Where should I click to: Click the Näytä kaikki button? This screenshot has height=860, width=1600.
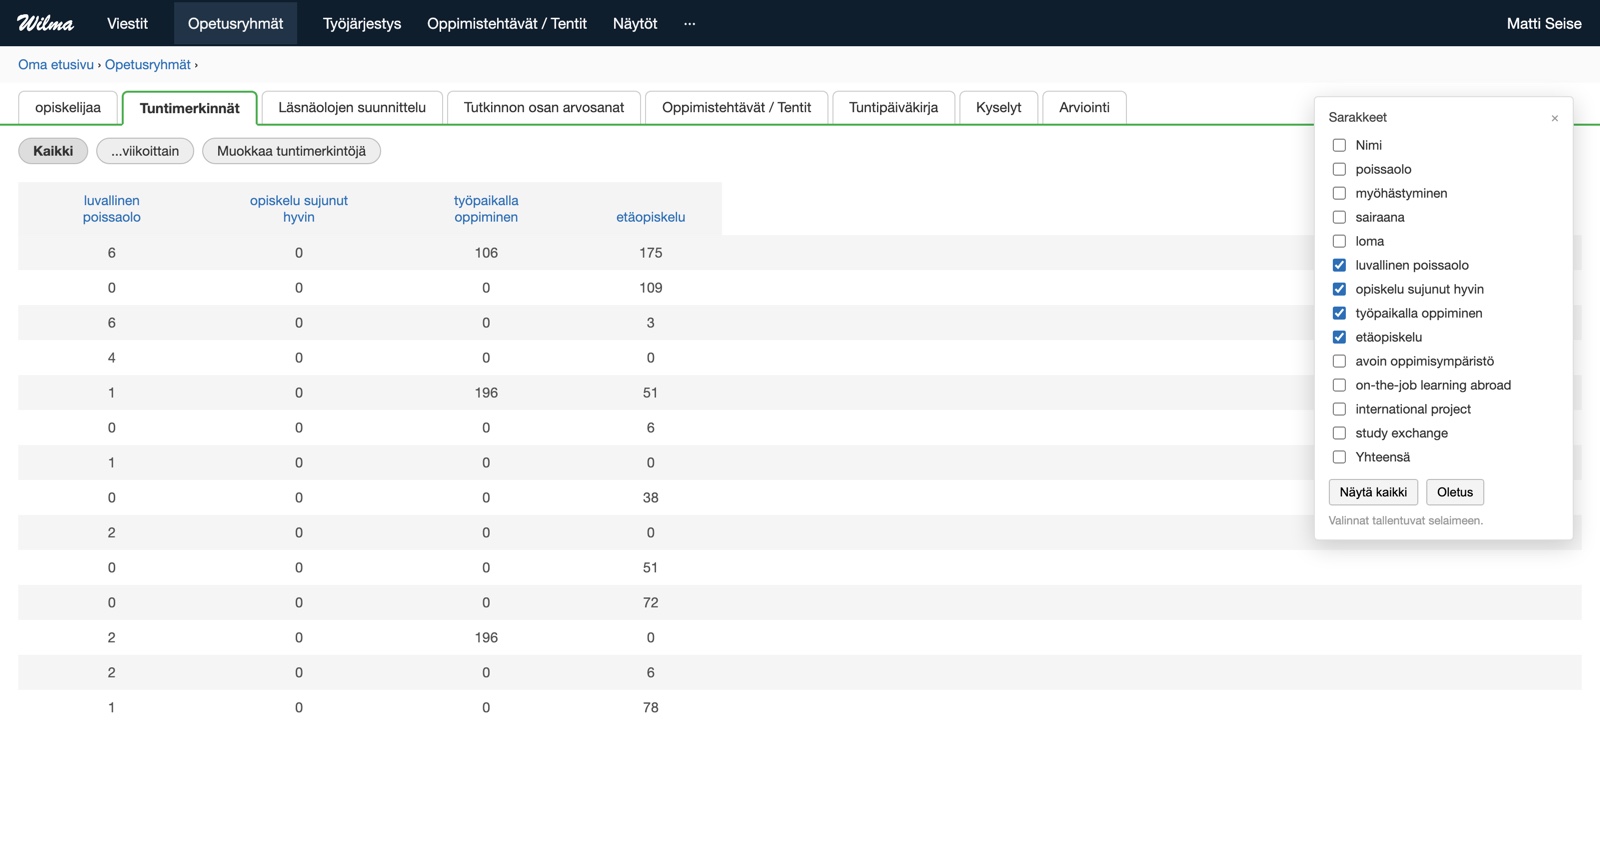pyautogui.click(x=1373, y=492)
